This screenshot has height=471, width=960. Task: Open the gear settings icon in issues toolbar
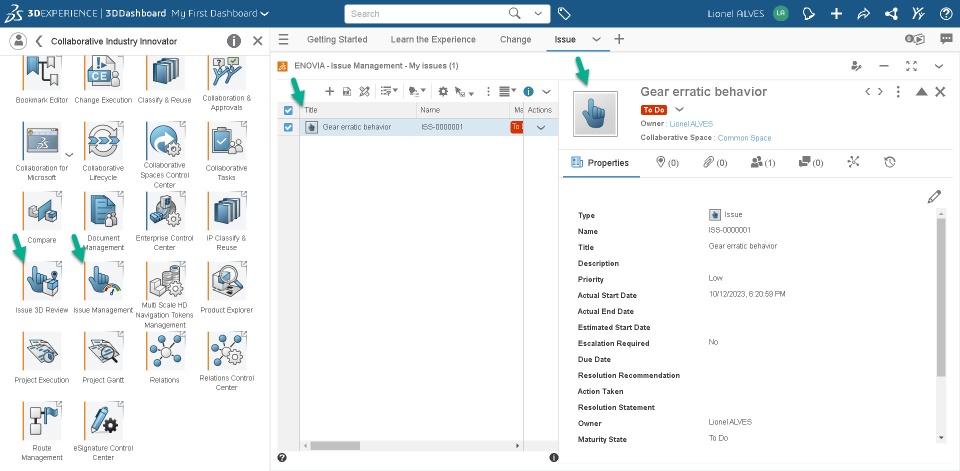(443, 91)
